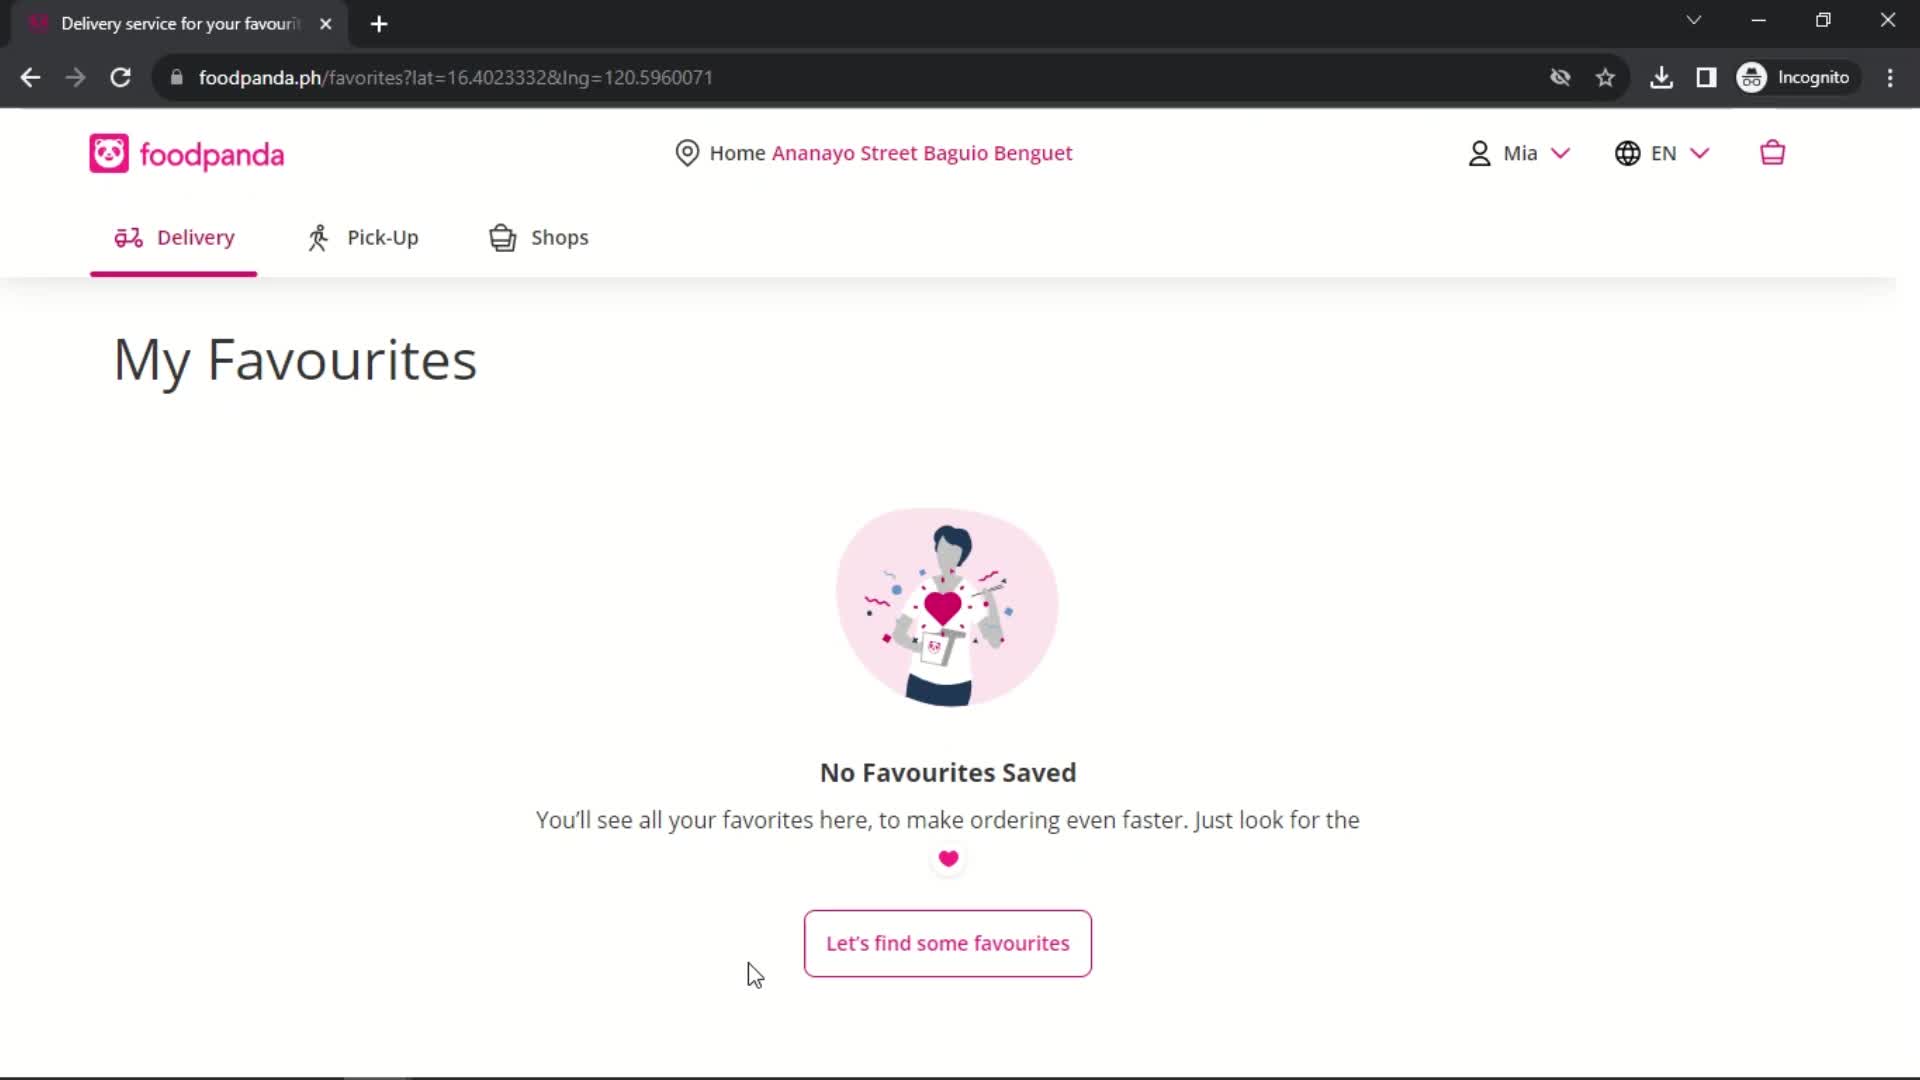This screenshot has width=1920, height=1080.
Task: Click the user account icon
Action: 1478,153
